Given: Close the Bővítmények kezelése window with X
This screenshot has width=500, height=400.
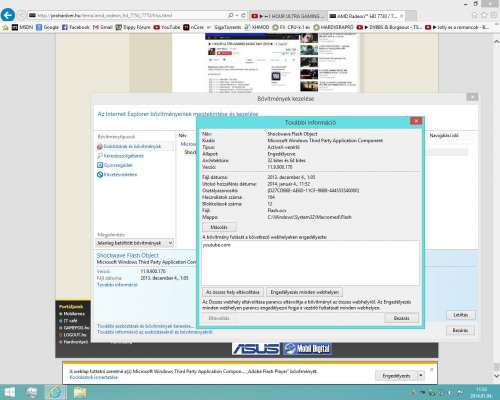Looking at the screenshot, I should coord(472,97).
